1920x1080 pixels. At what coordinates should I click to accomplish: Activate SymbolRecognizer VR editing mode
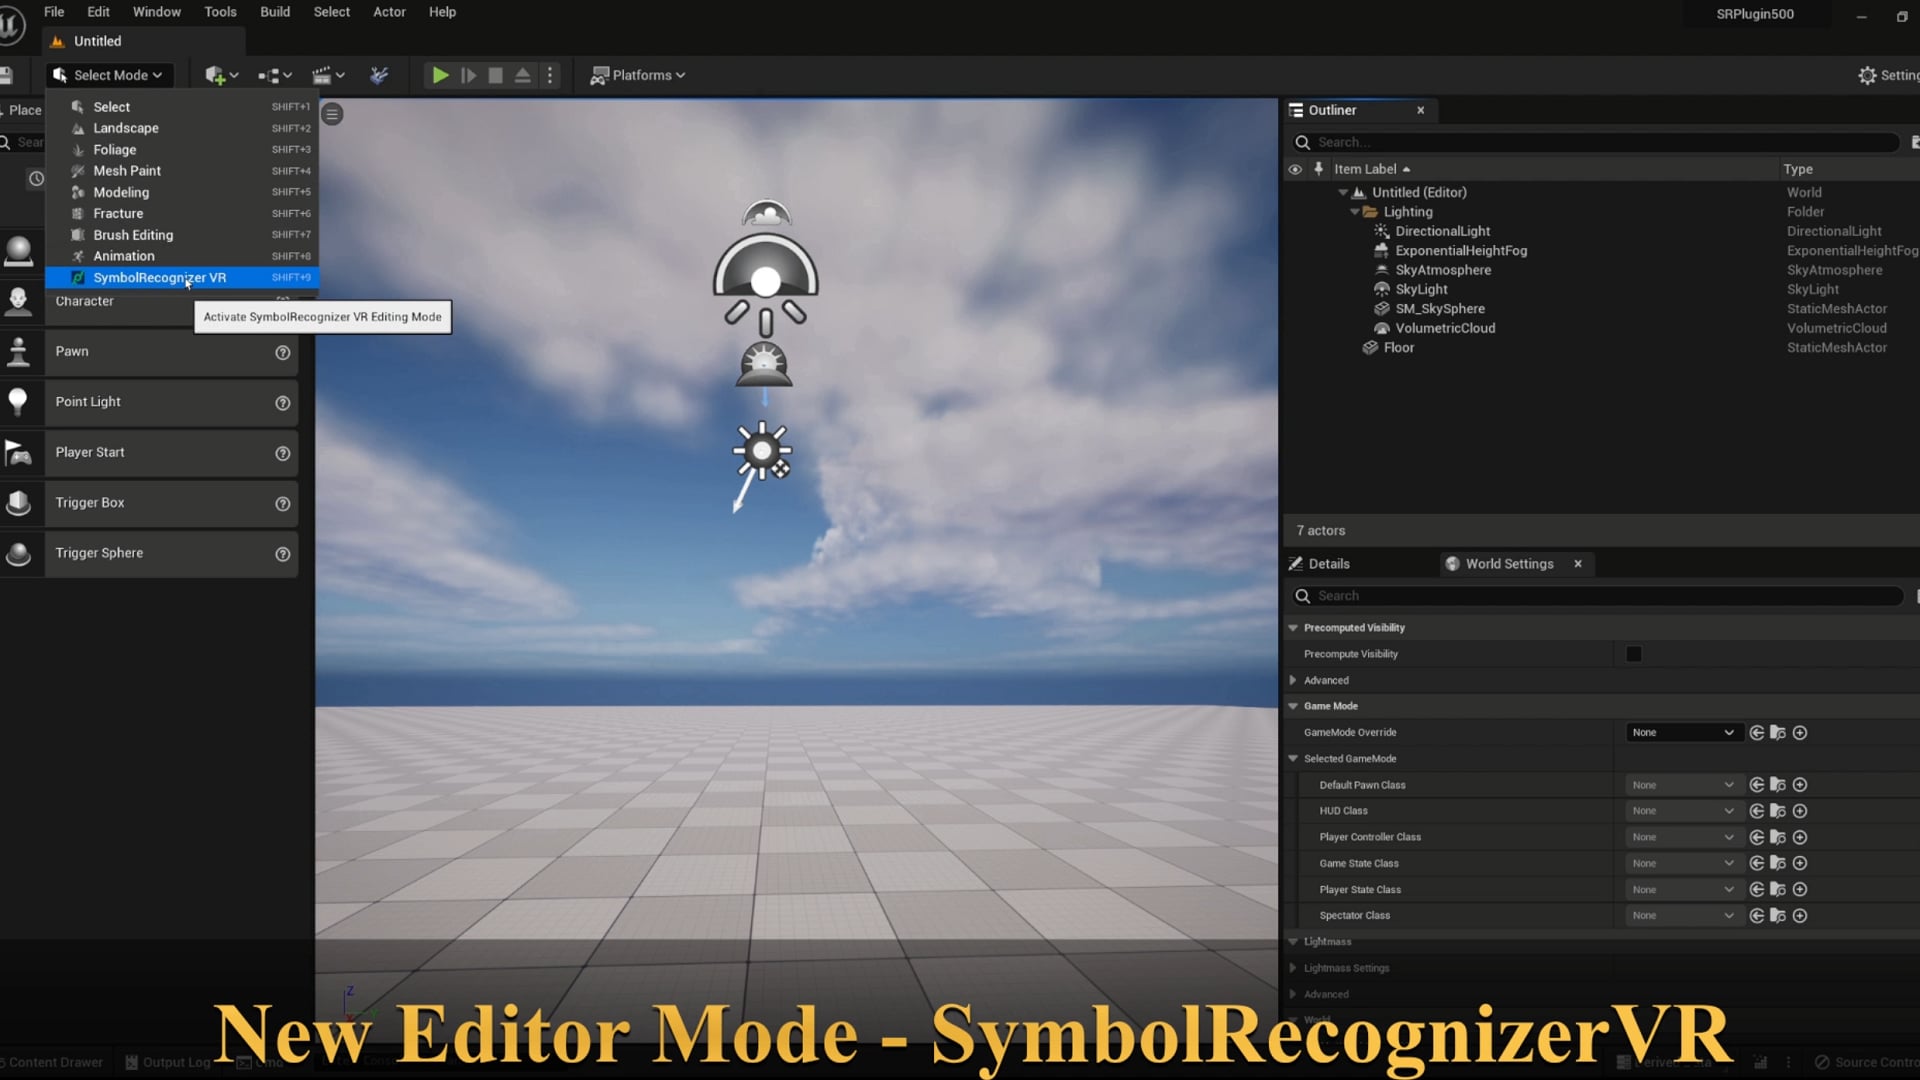(x=160, y=277)
